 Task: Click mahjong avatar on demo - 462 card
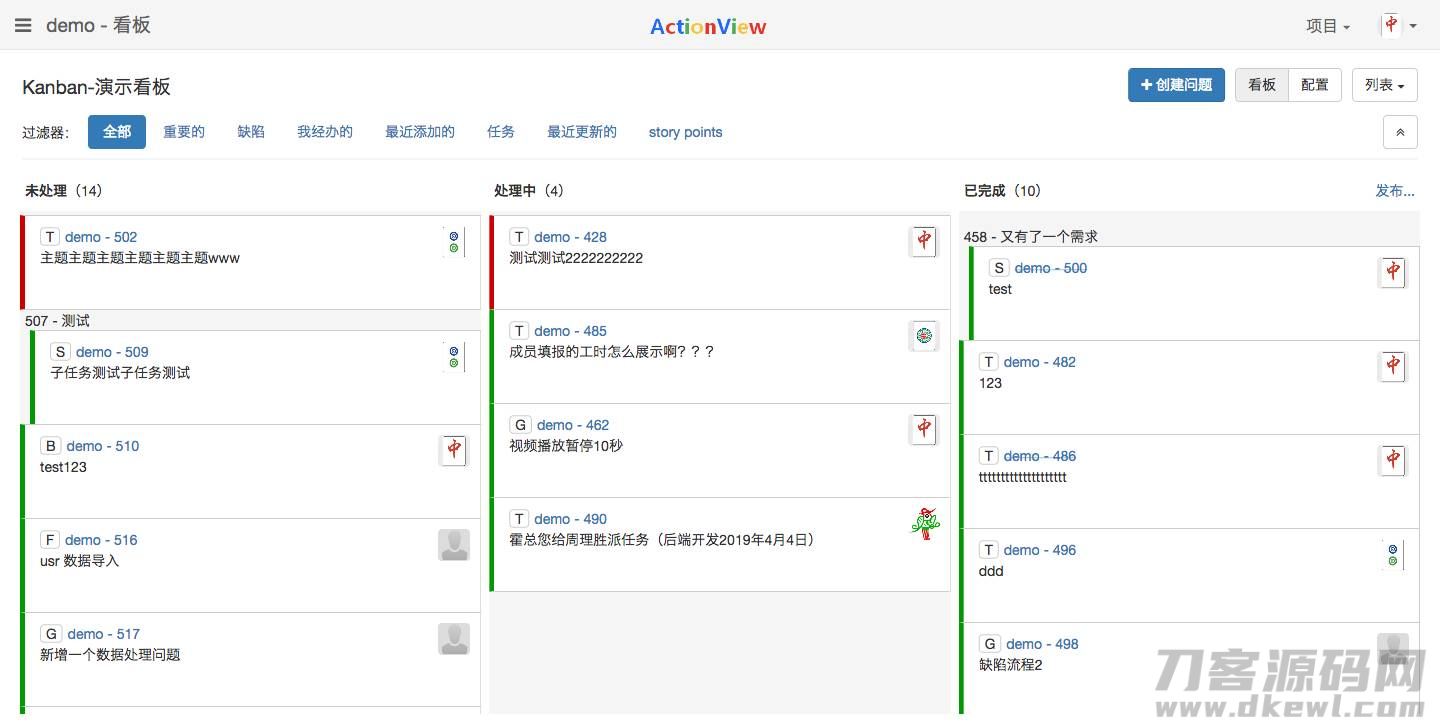924,430
